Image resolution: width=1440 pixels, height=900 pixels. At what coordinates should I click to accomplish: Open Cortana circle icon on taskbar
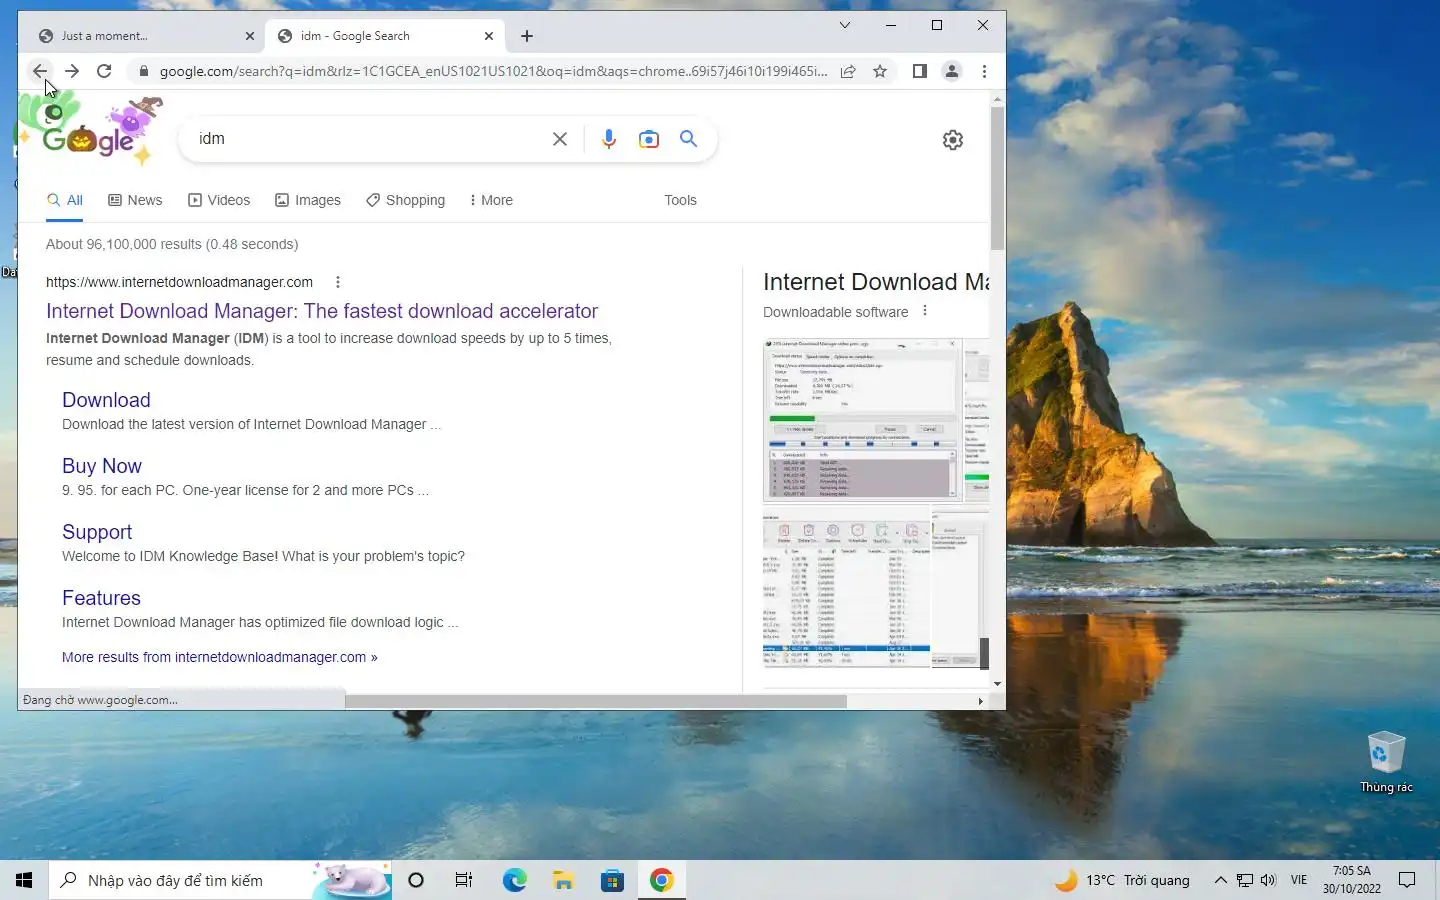click(x=416, y=880)
